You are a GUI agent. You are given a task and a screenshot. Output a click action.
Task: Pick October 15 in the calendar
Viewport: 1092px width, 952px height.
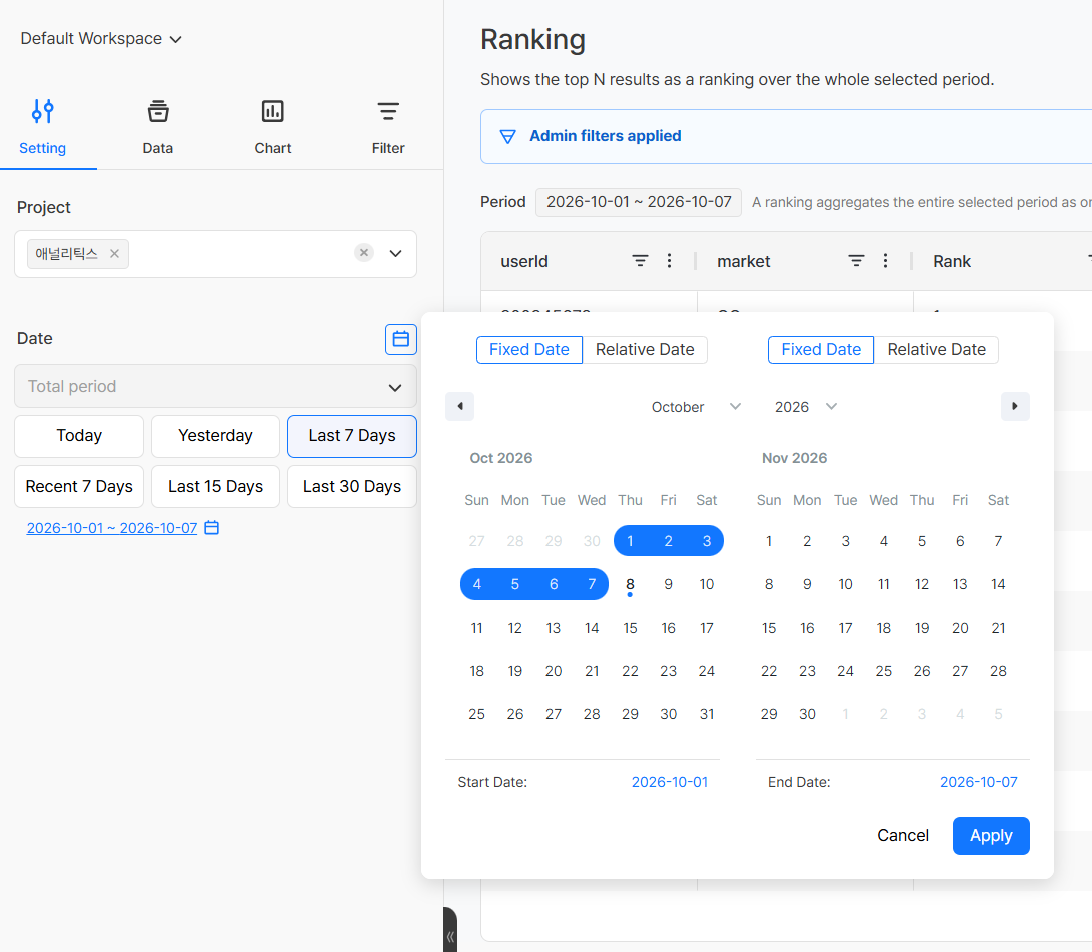pyautogui.click(x=630, y=628)
